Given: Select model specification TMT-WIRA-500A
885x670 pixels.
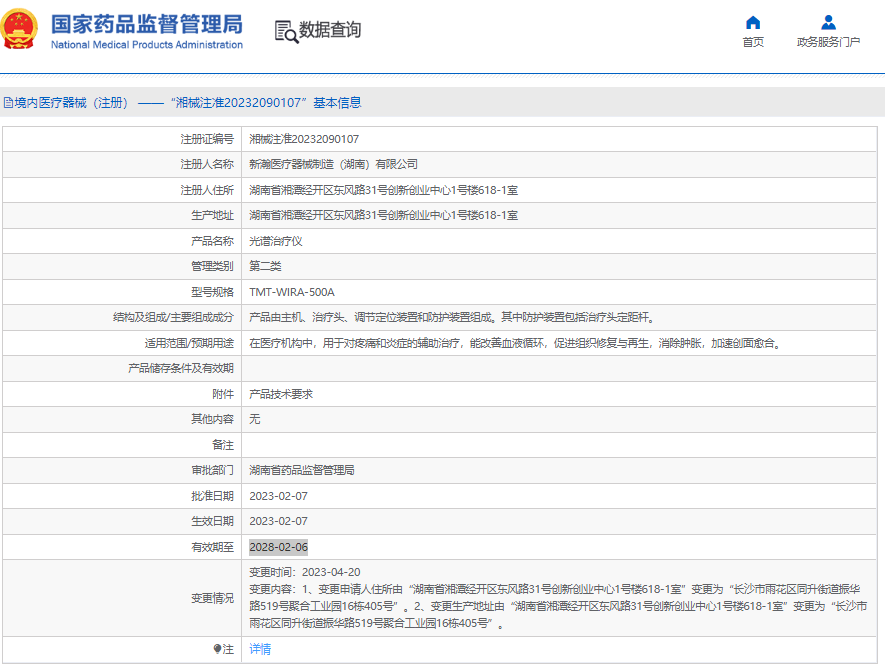Looking at the screenshot, I should 292,292.
